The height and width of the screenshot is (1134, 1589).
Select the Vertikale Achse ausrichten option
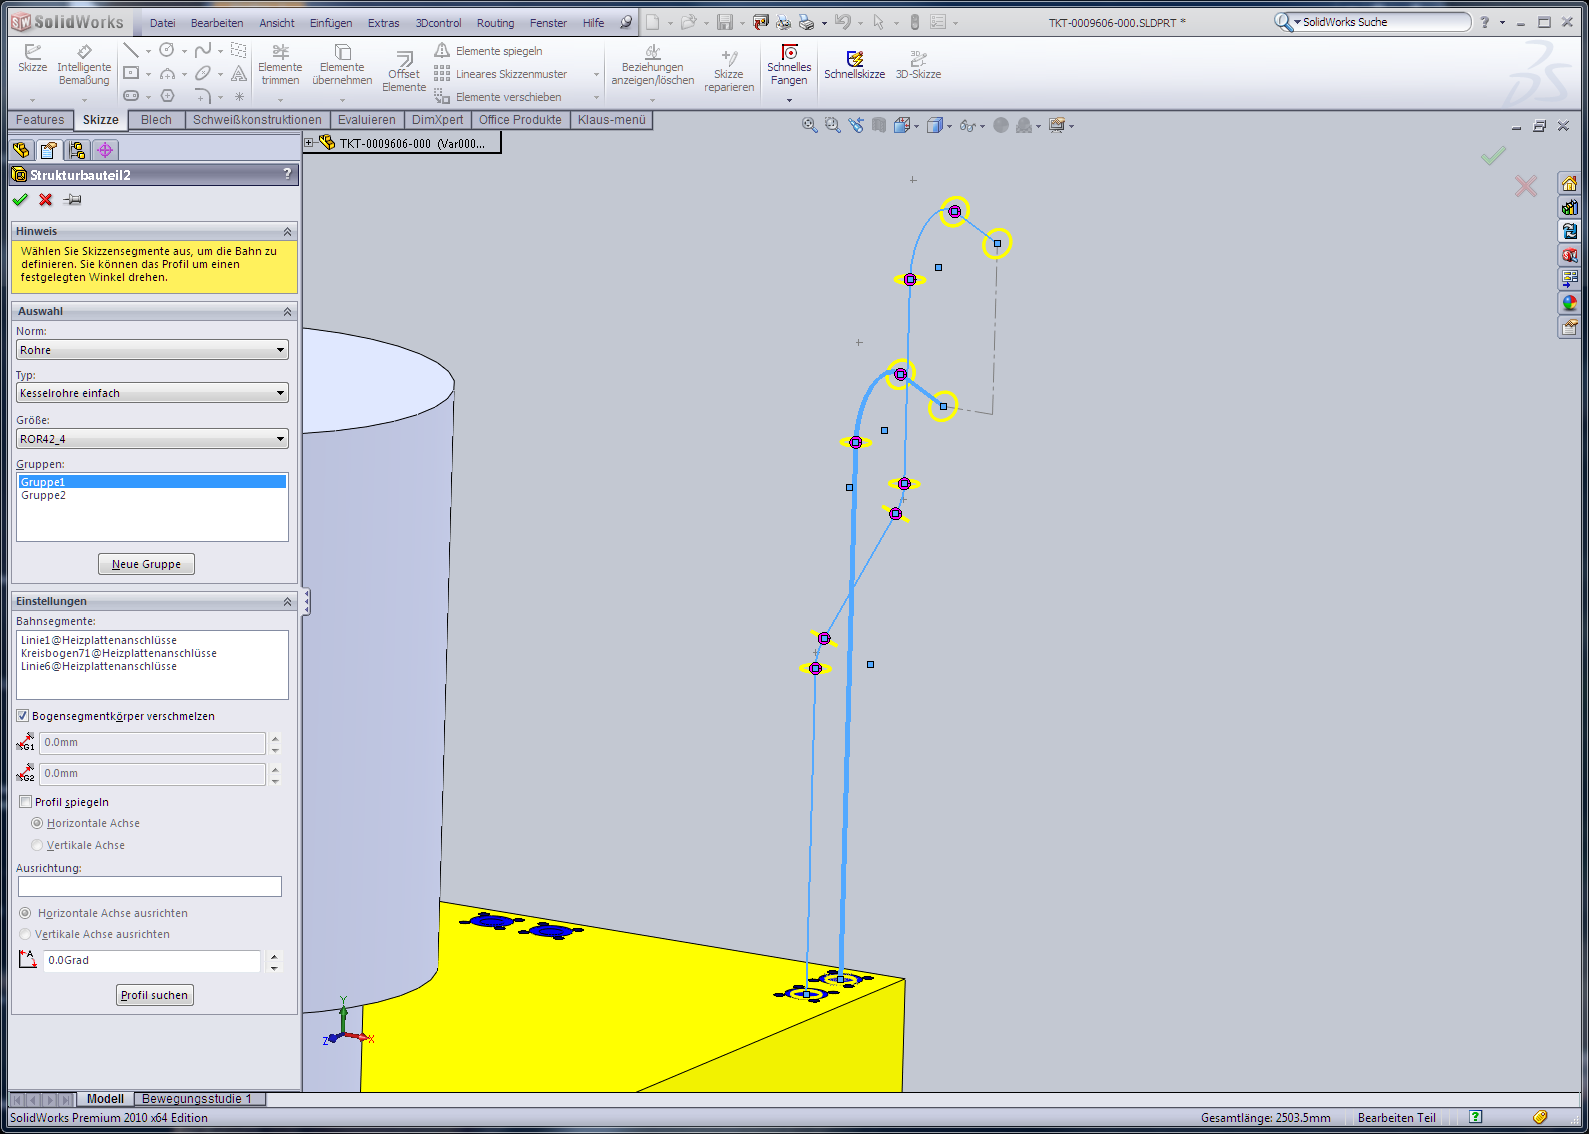point(26,934)
